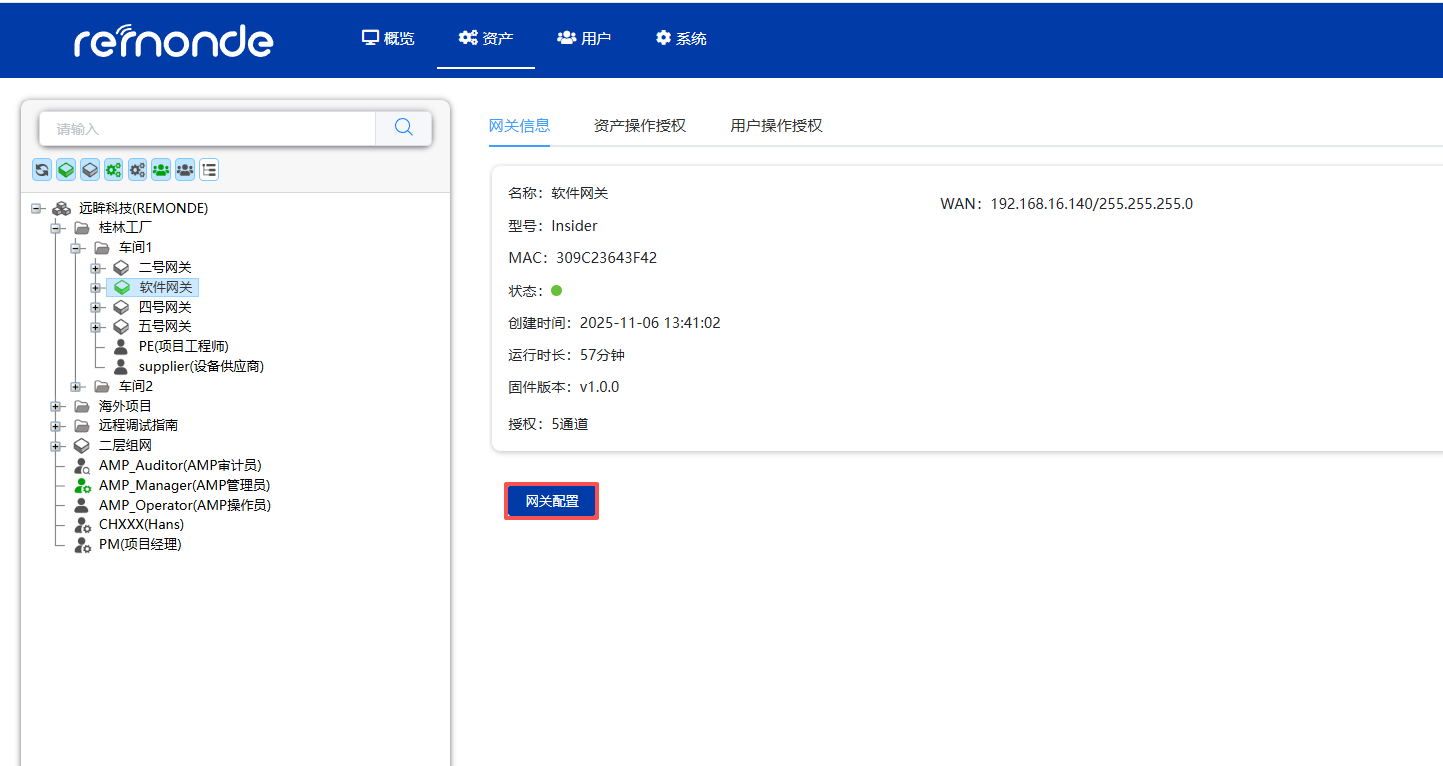Select the 软件网关 node in the tree
This screenshot has height=766, width=1443.
[165, 287]
